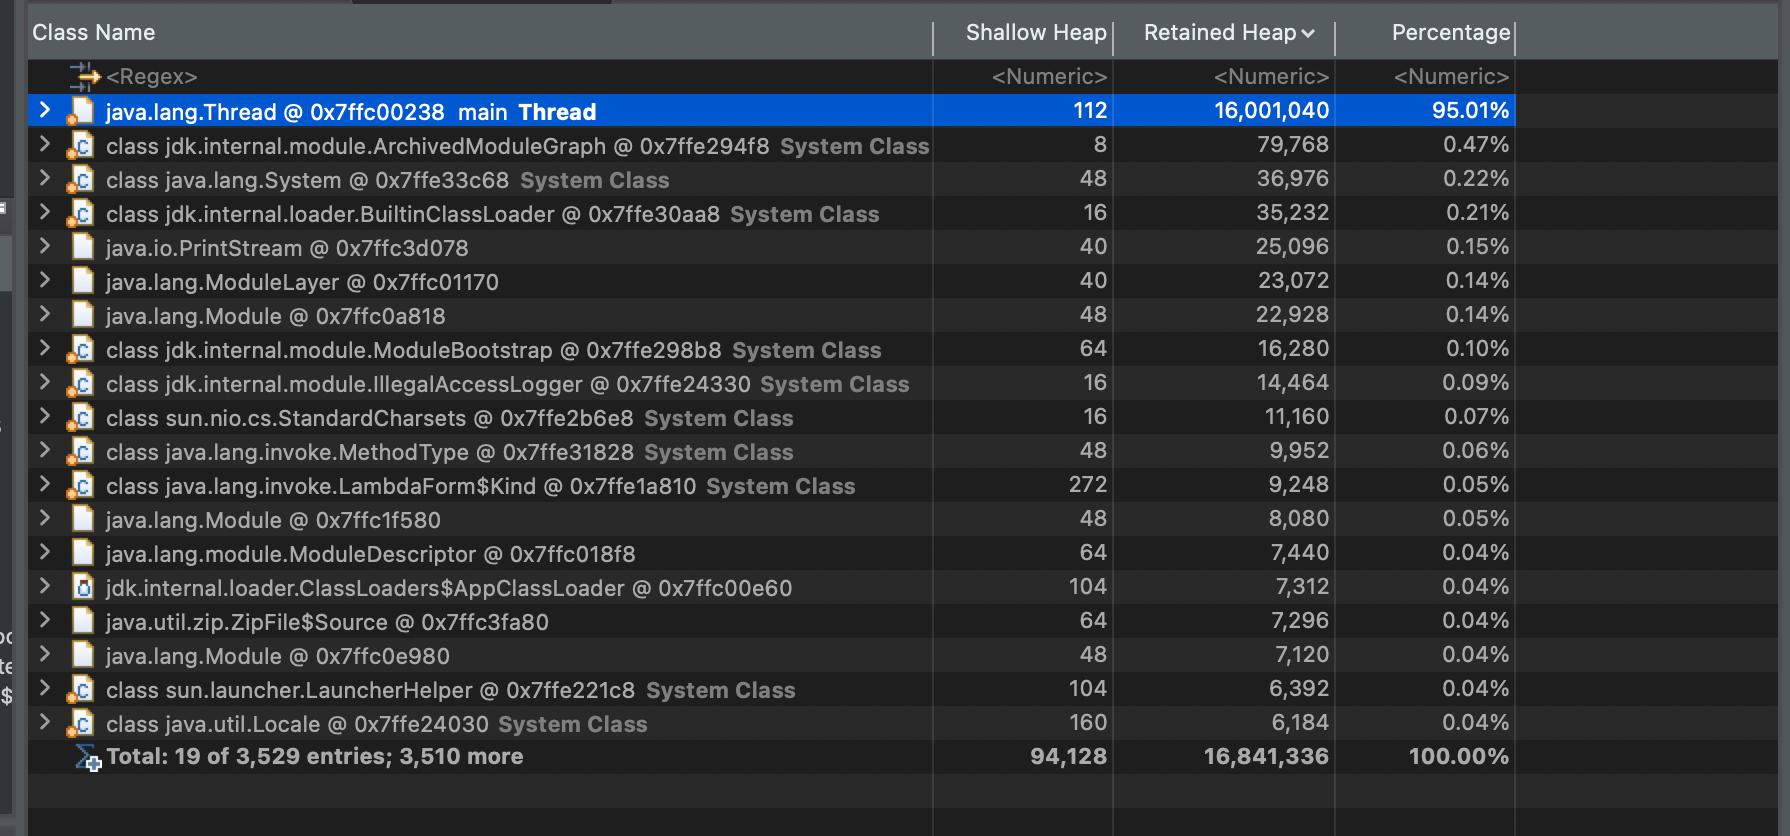Click the java.util.Locale class icon
This screenshot has height=836, width=1790.
point(81,724)
